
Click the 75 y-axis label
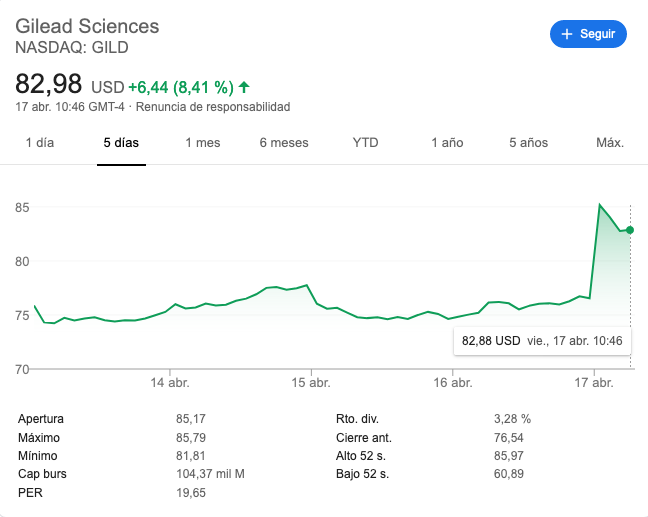[22, 316]
